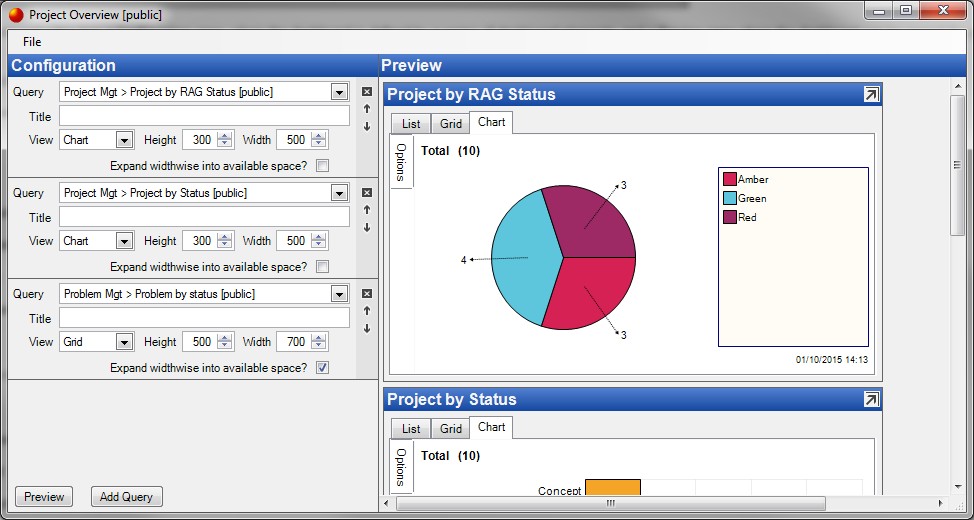
Task: Move Problem by status query up
Action: point(366,311)
